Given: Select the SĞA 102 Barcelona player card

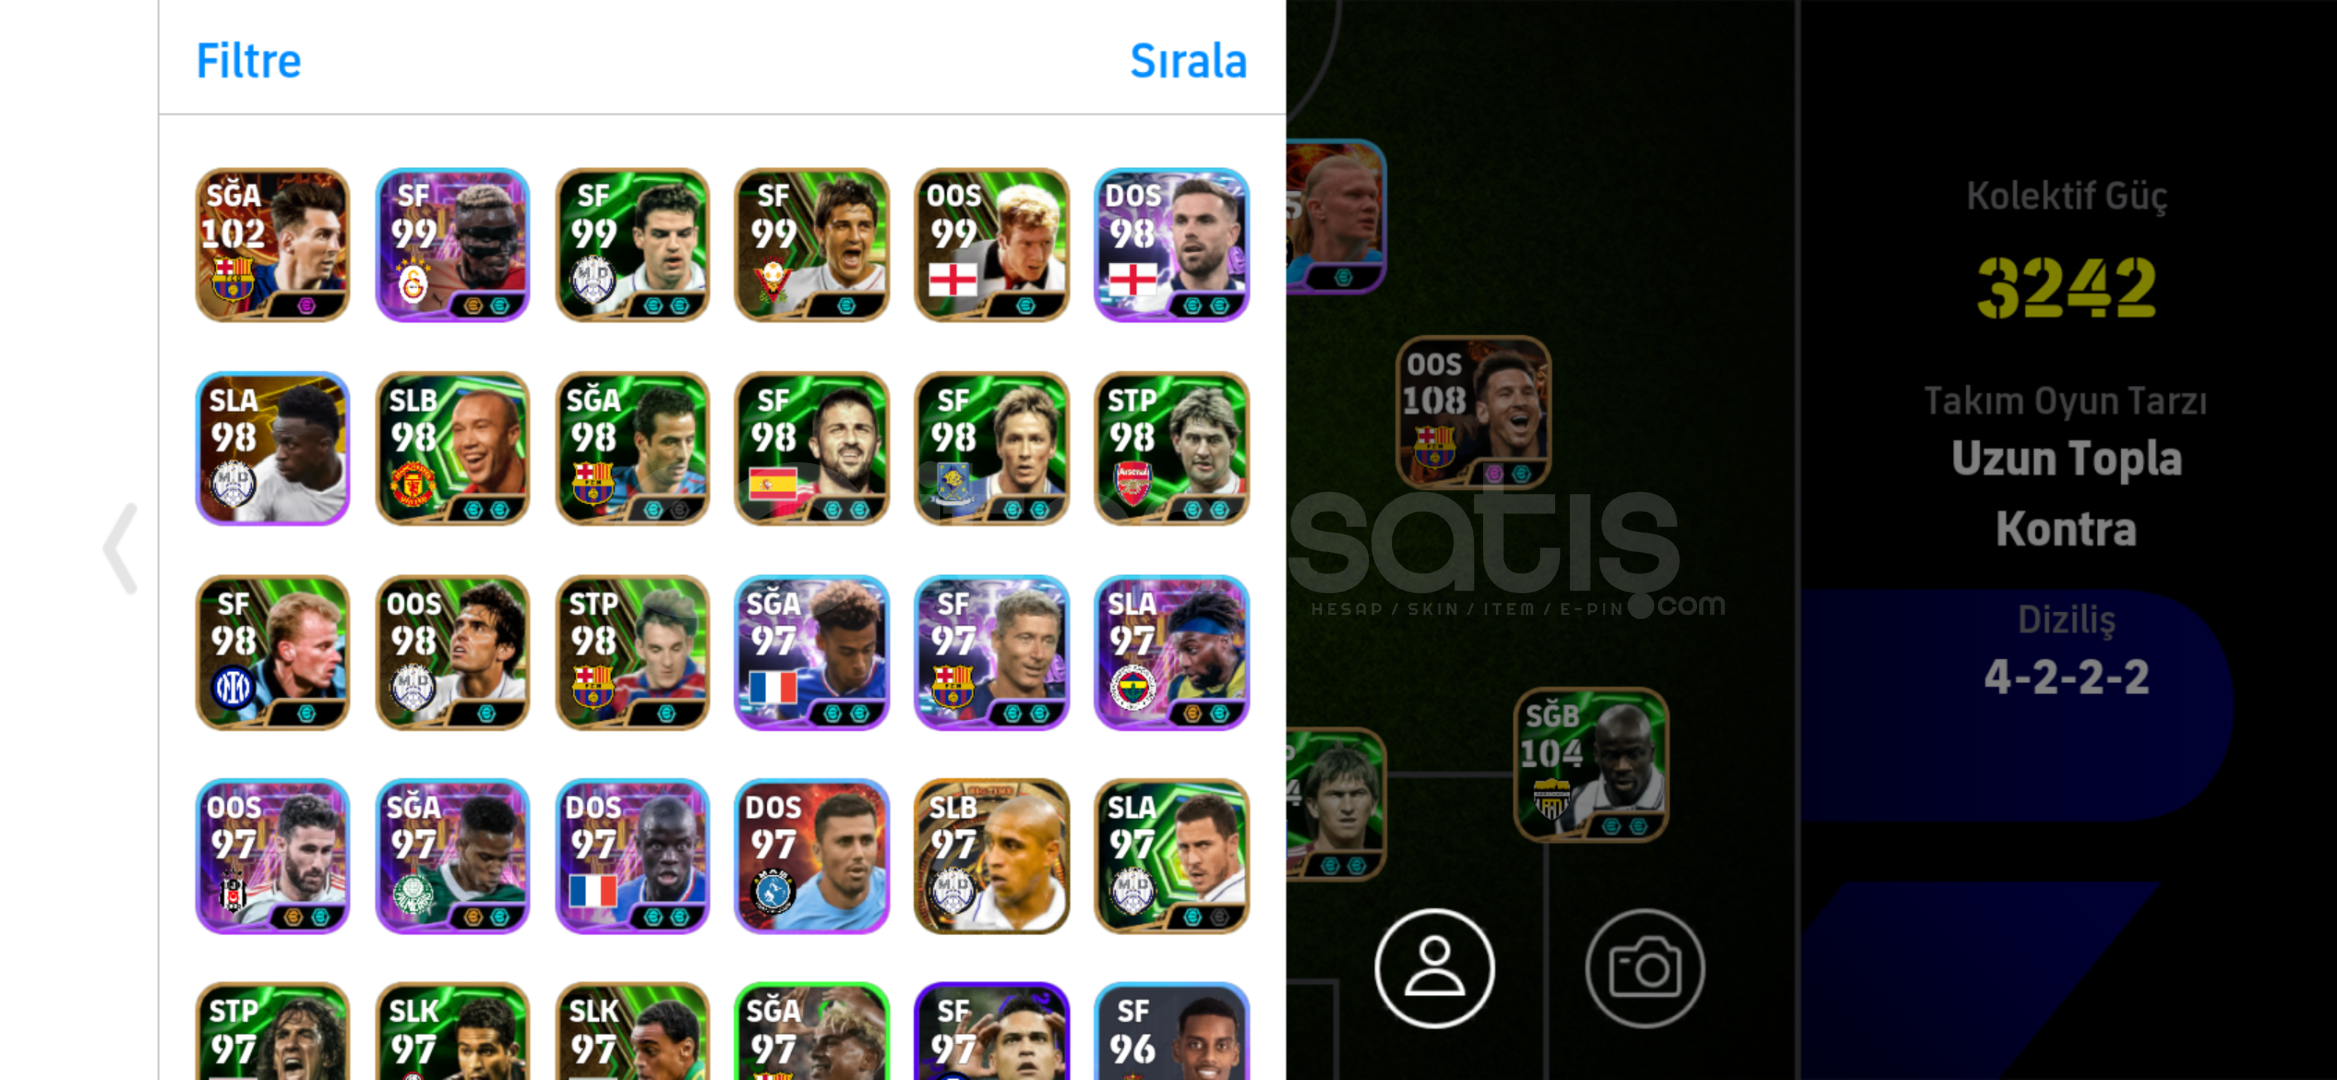Looking at the screenshot, I should point(272,245).
